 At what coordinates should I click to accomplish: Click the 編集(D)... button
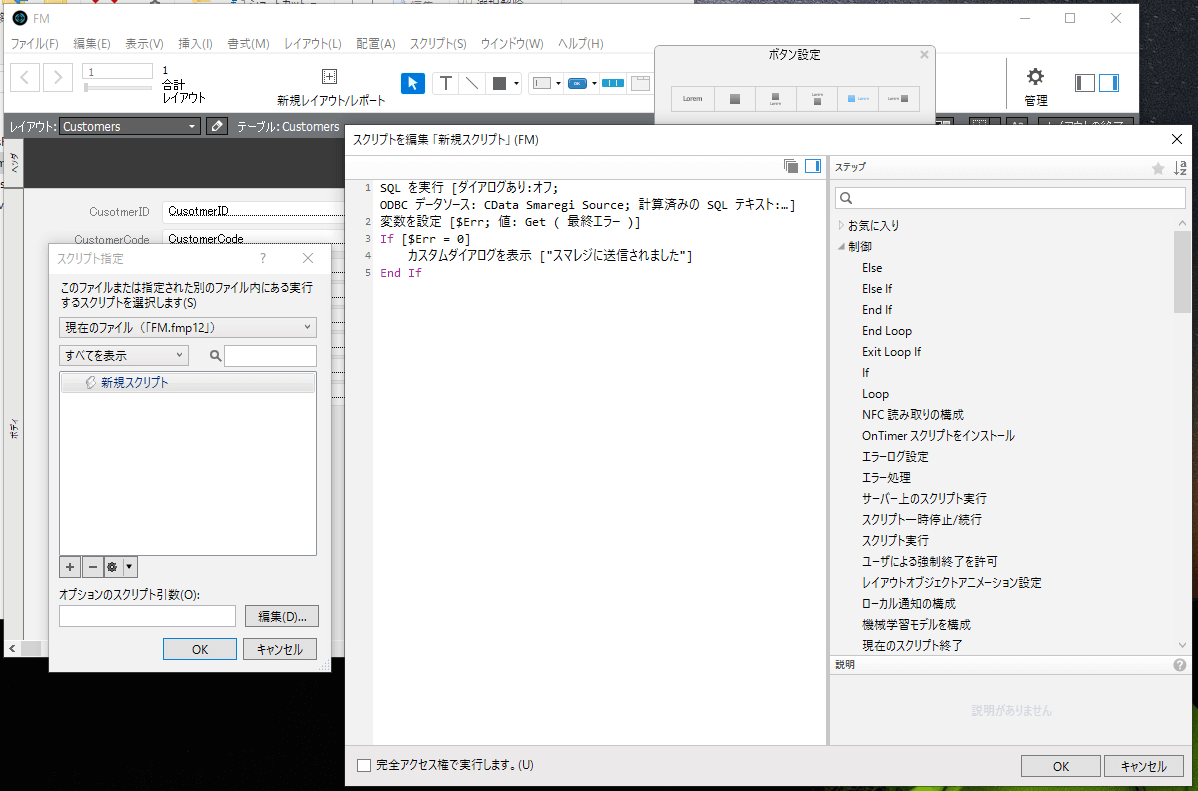(280, 616)
